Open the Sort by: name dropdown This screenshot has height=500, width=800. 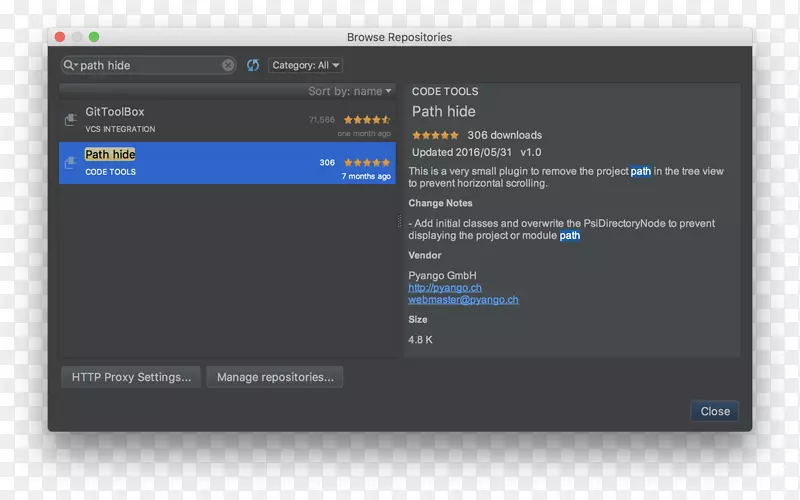coord(350,91)
